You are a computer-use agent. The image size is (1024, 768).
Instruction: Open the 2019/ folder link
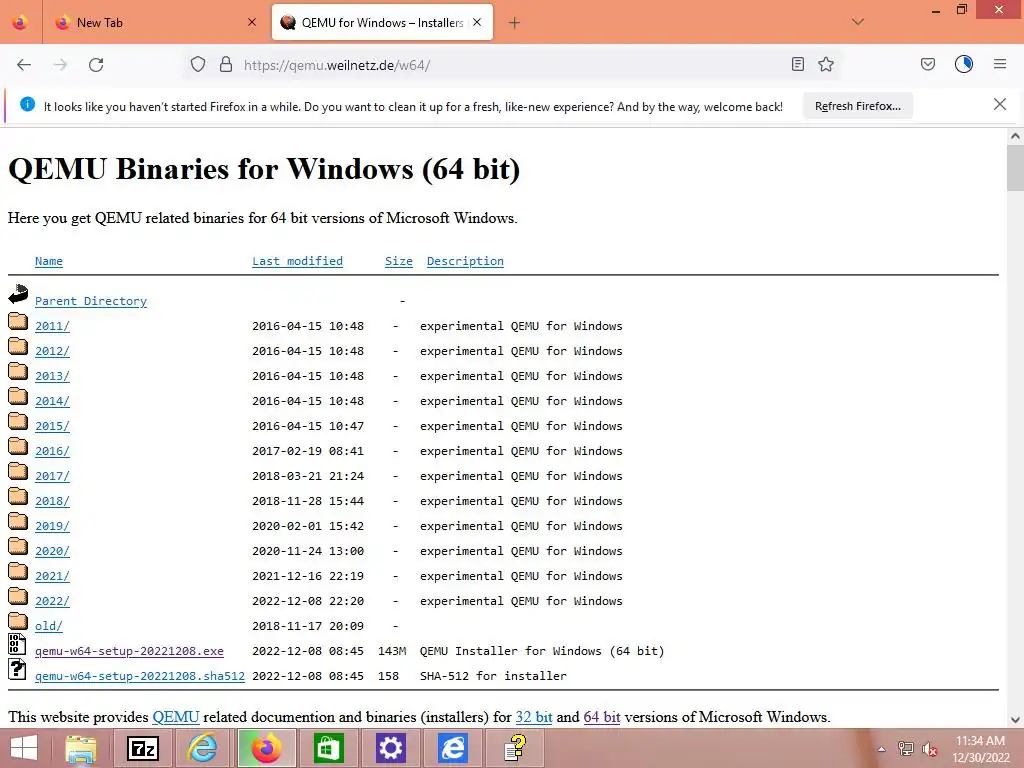point(52,526)
